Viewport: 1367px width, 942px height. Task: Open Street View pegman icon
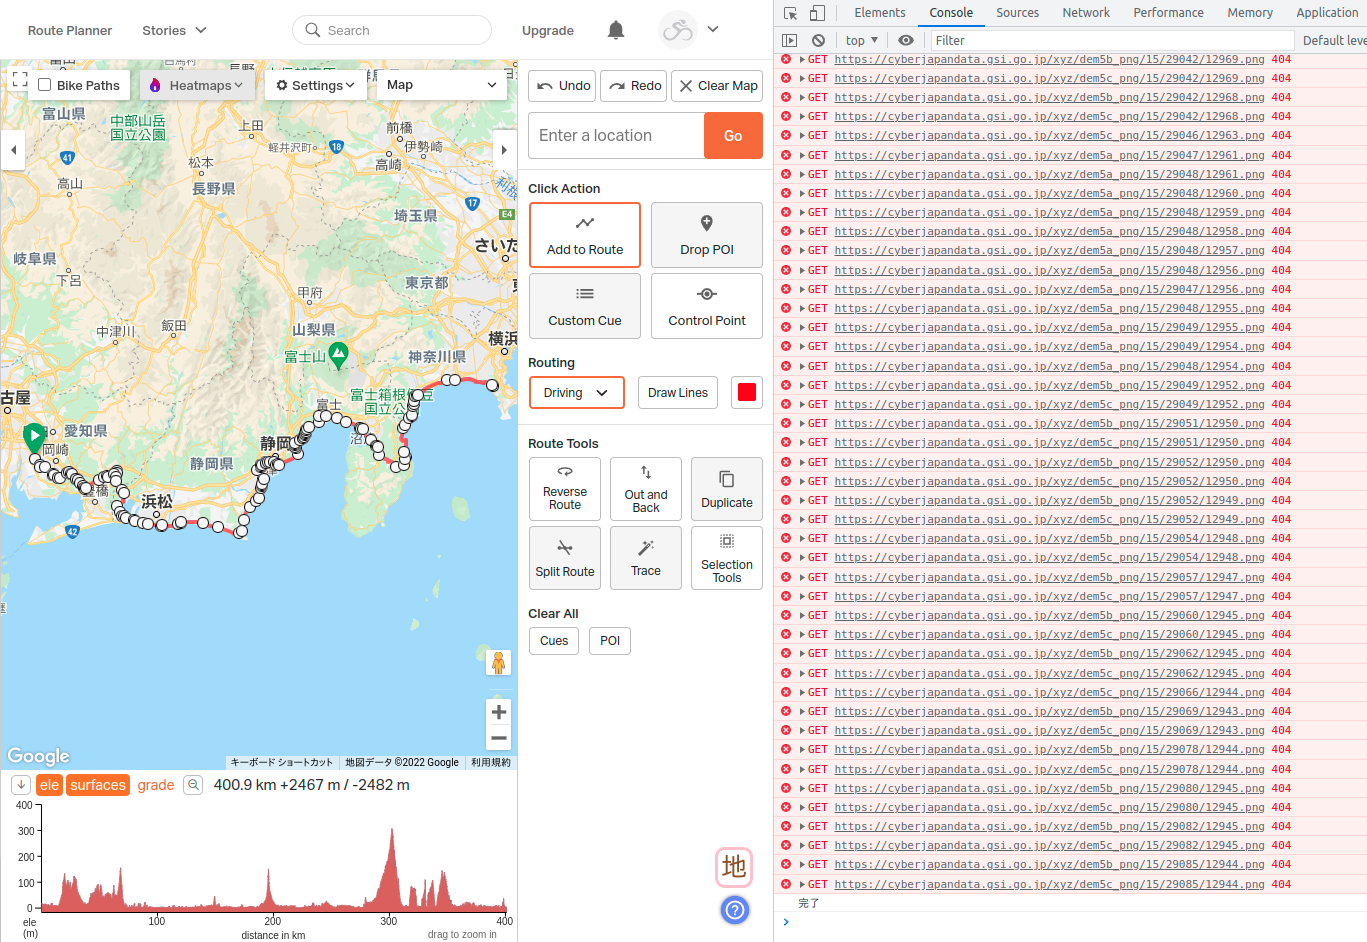click(498, 663)
